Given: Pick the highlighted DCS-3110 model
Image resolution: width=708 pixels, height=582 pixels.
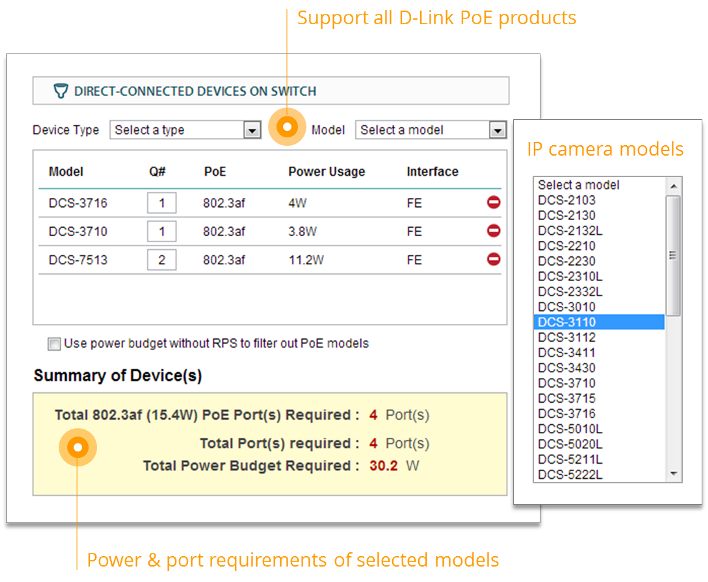Looking at the screenshot, I should coord(599,322).
